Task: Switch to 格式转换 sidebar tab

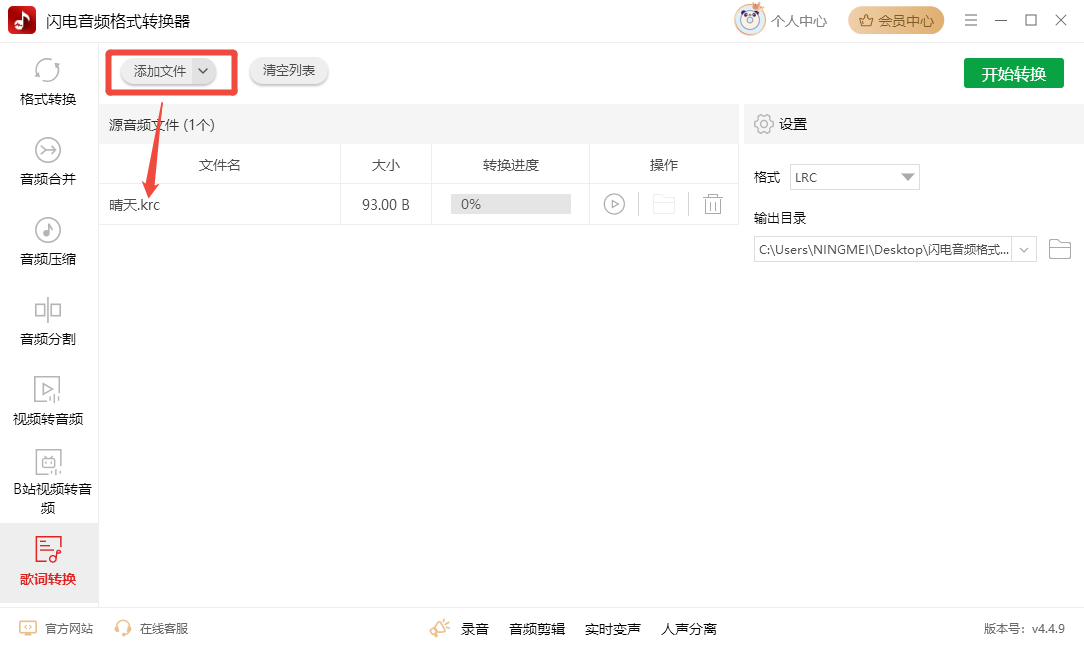Action: point(48,83)
